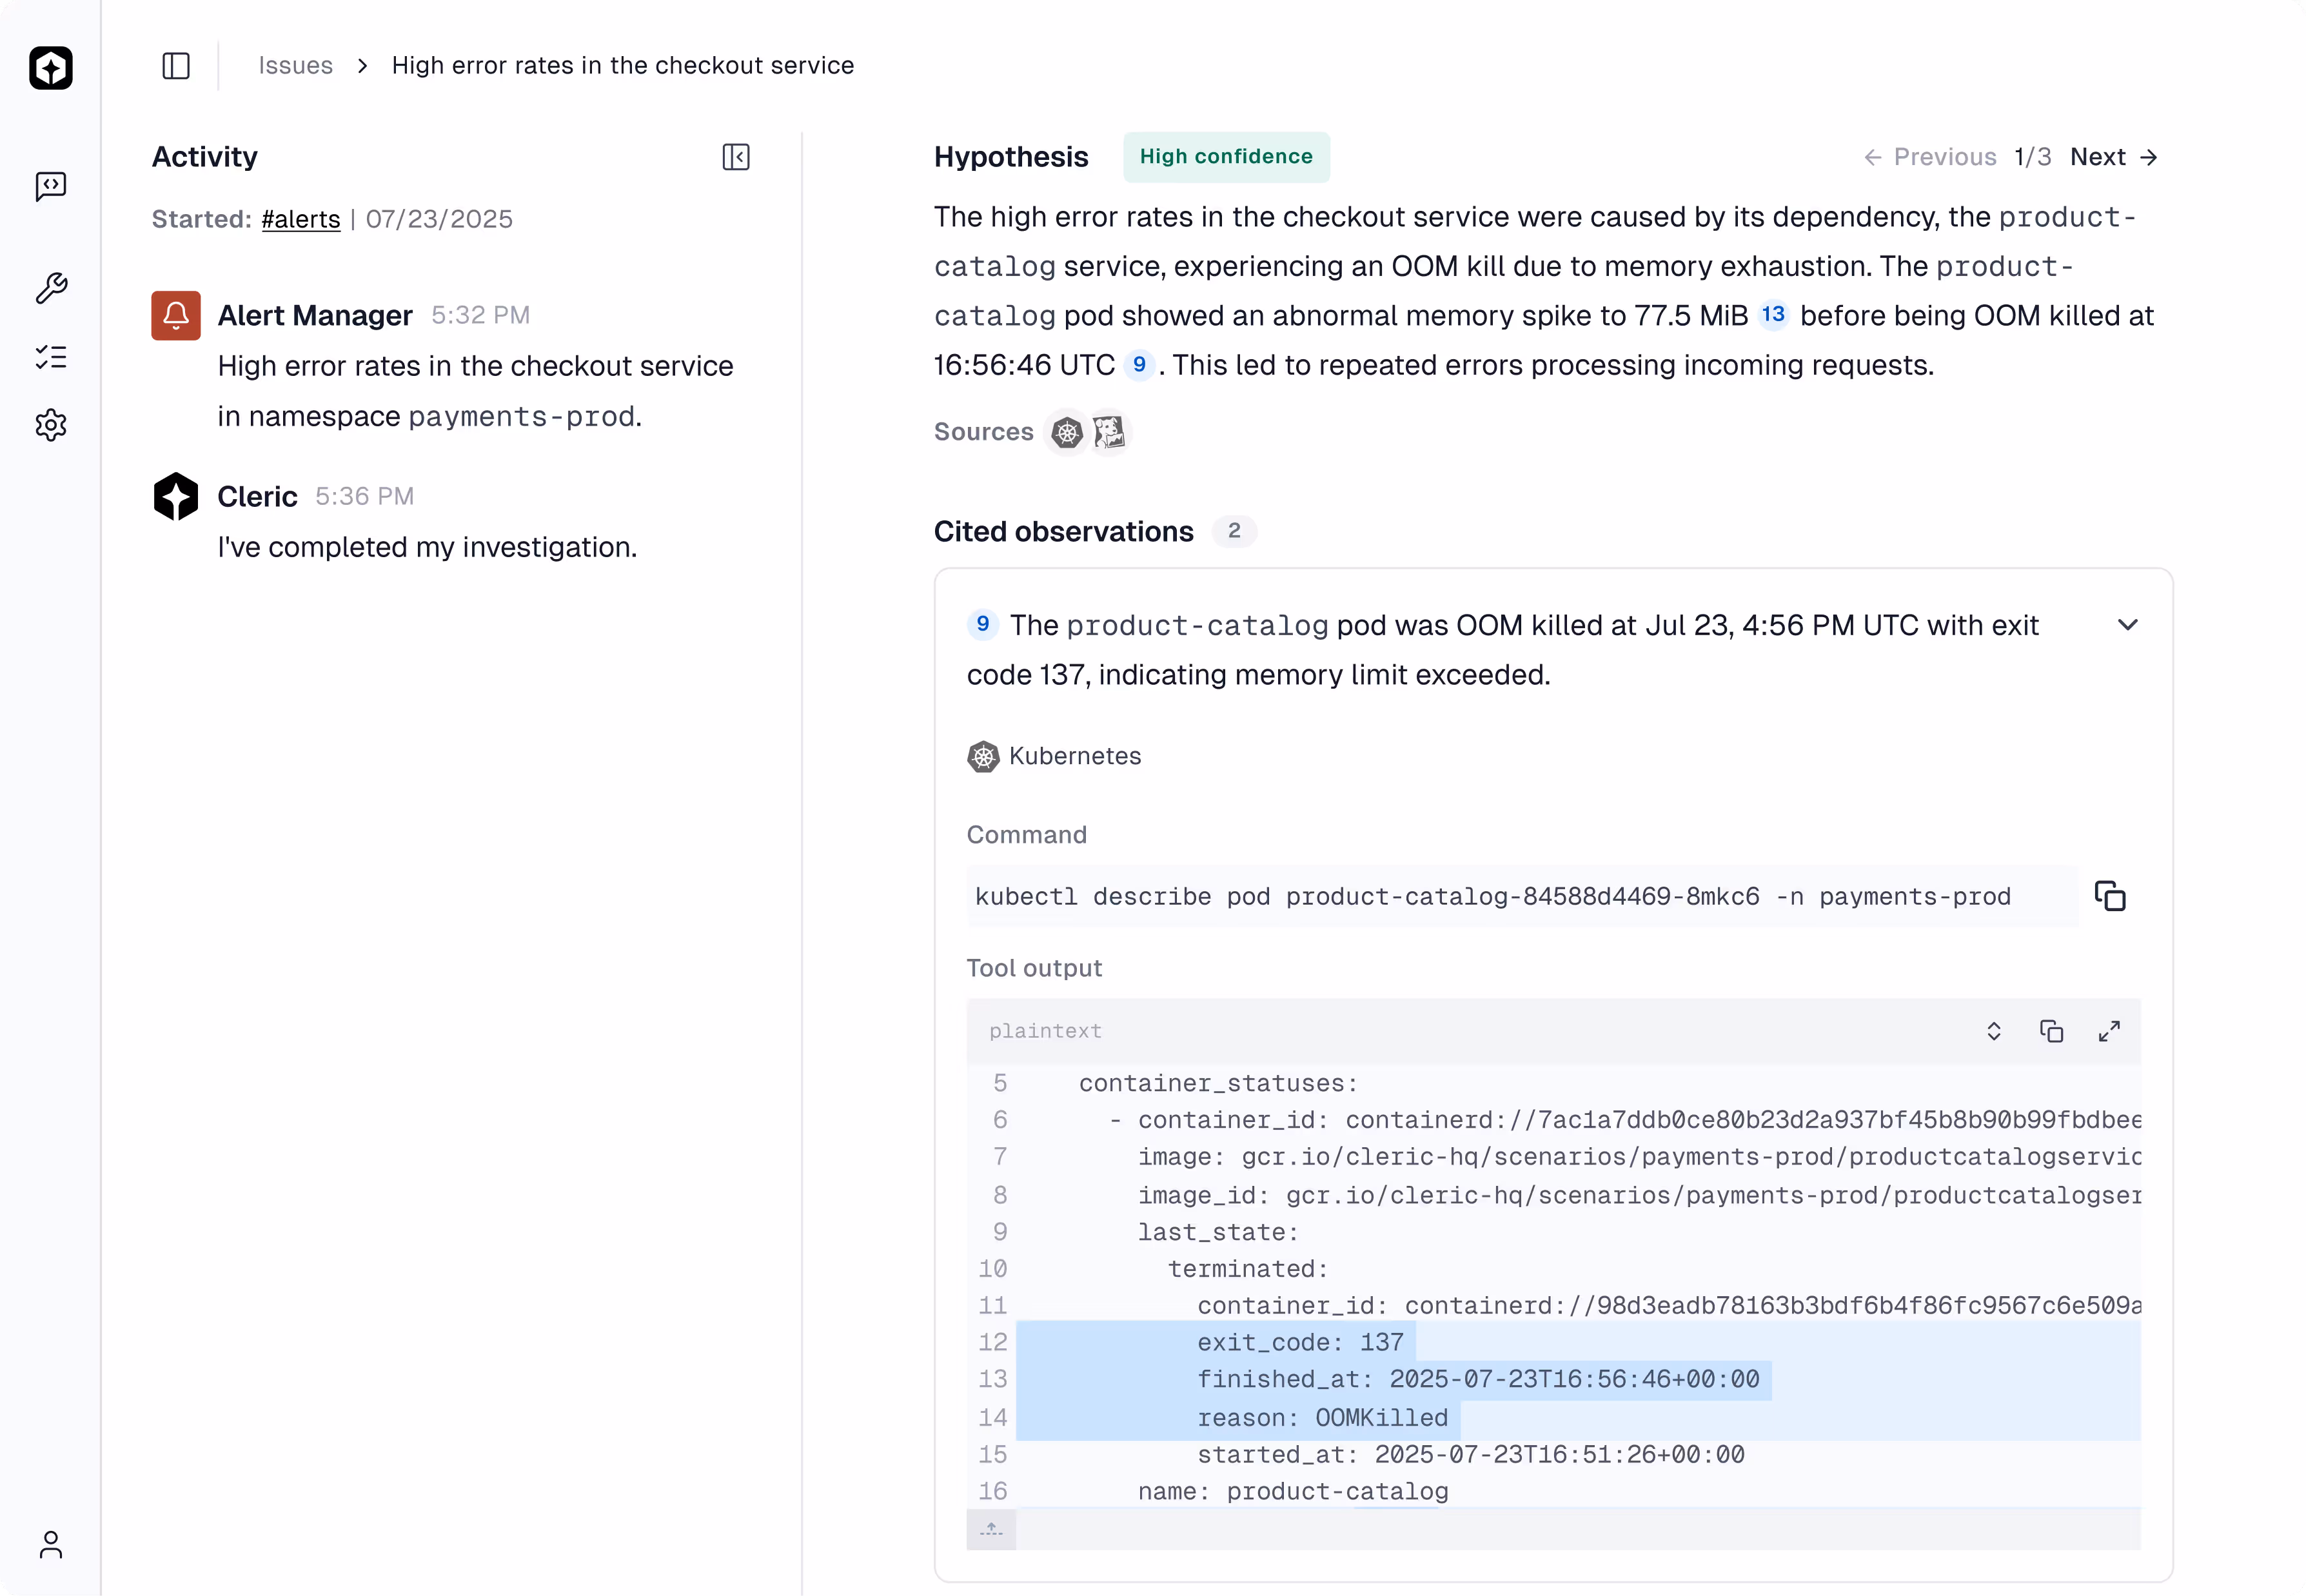This screenshot has width=2306, height=1596.
Task: Open messages via the chat sidebar icon
Action: (50, 187)
